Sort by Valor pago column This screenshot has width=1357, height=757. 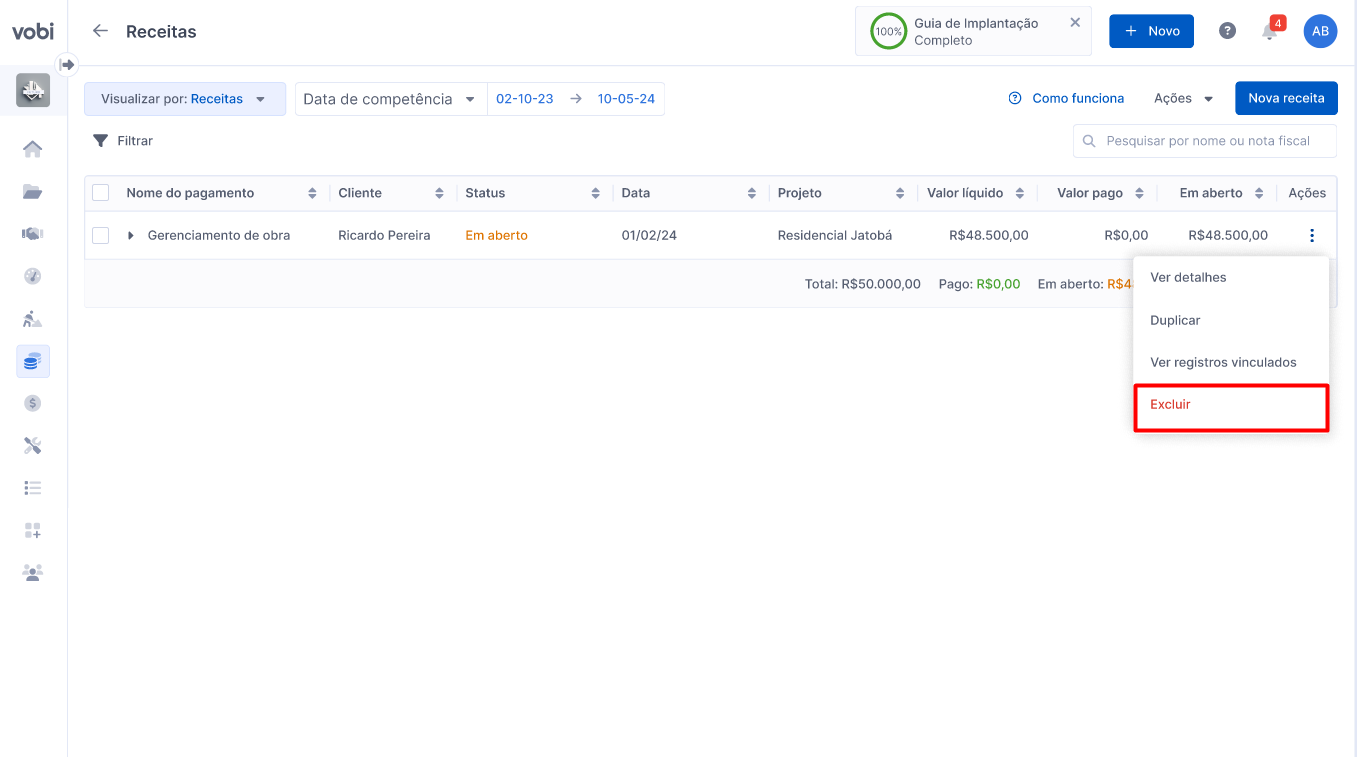pos(1139,193)
